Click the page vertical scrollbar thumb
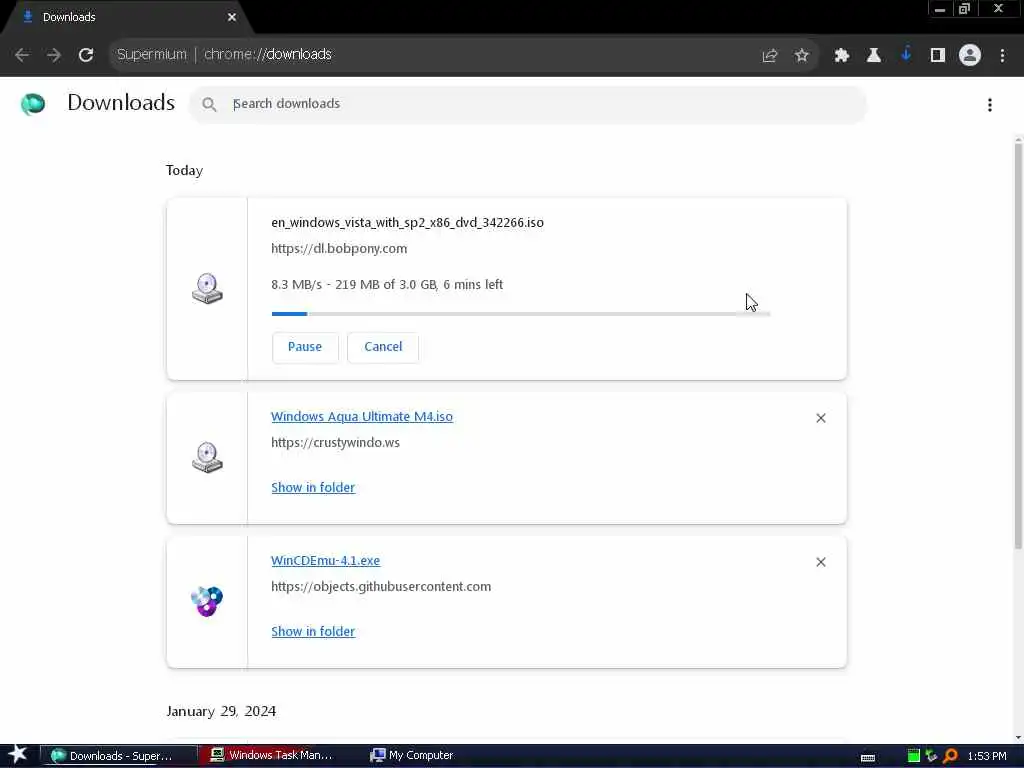 pos(1018,344)
